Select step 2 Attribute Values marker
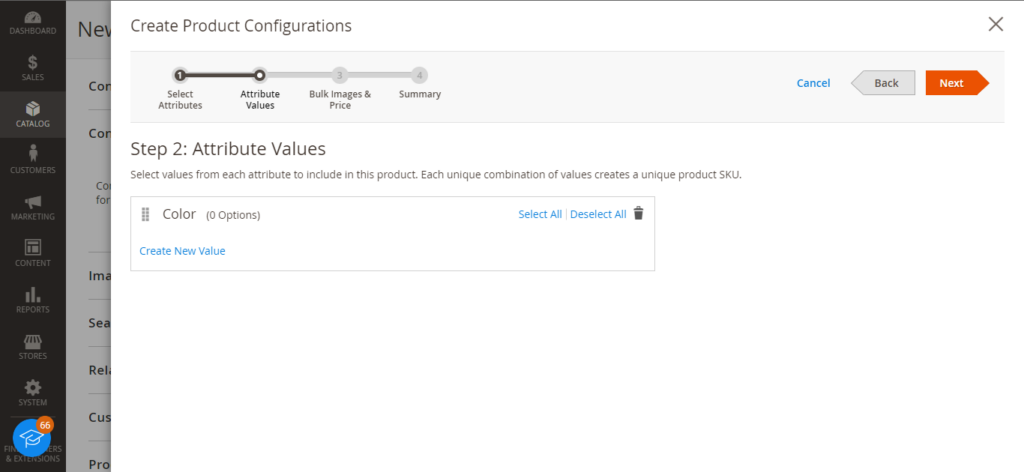The image size is (1024, 472). pos(260,75)
